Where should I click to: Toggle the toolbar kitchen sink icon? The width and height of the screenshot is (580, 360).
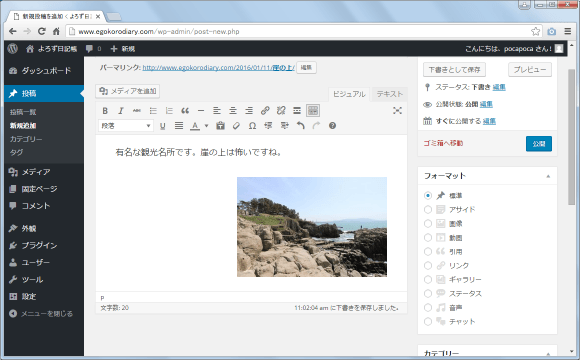pos(313,111)
